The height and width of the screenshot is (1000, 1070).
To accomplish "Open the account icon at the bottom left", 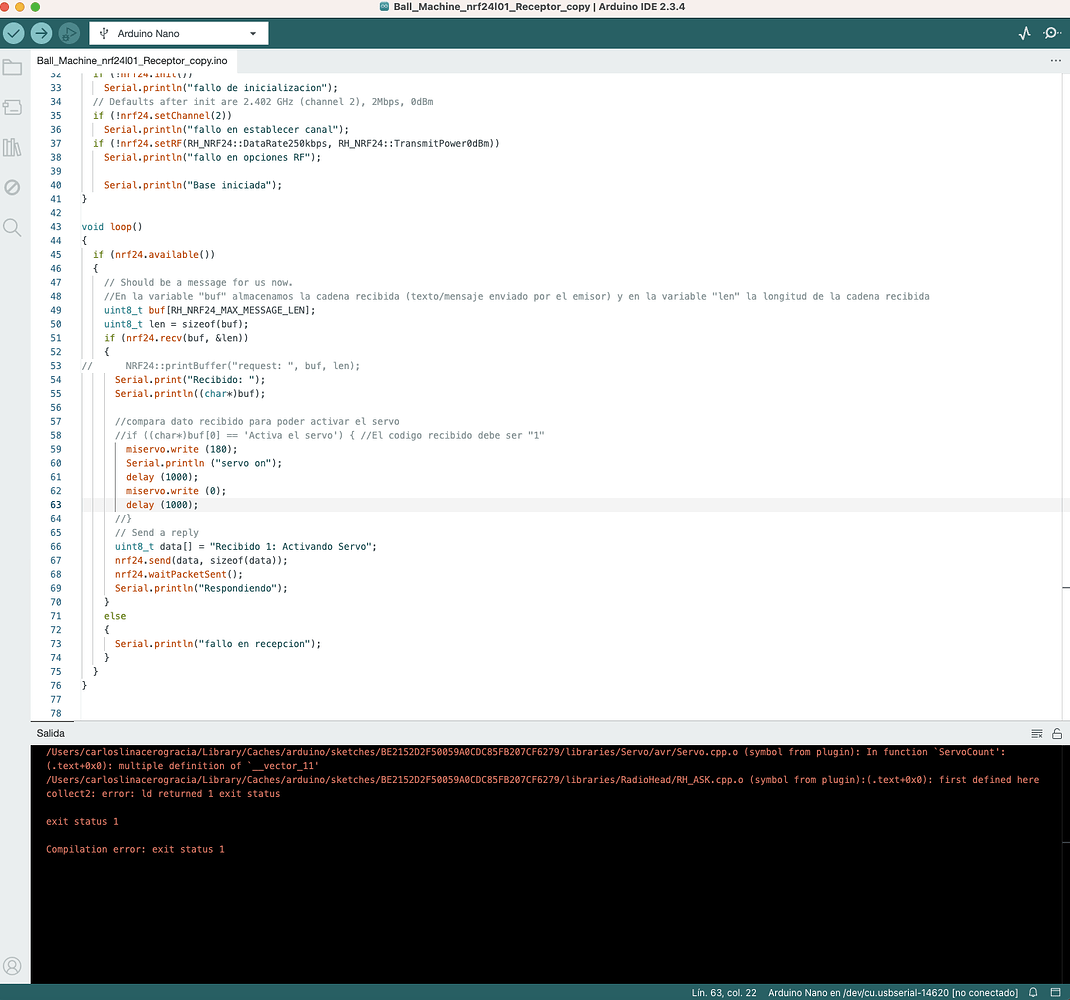I will pyautogui.click(x=13, y=966).
